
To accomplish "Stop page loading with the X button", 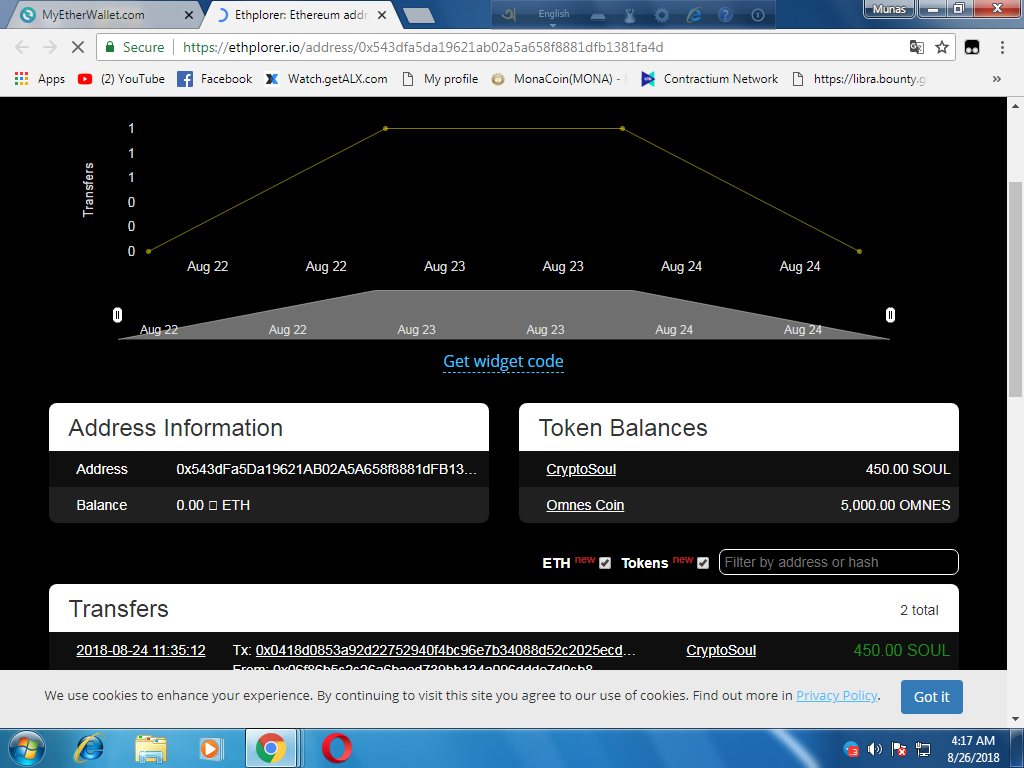I will pos(77,47).
